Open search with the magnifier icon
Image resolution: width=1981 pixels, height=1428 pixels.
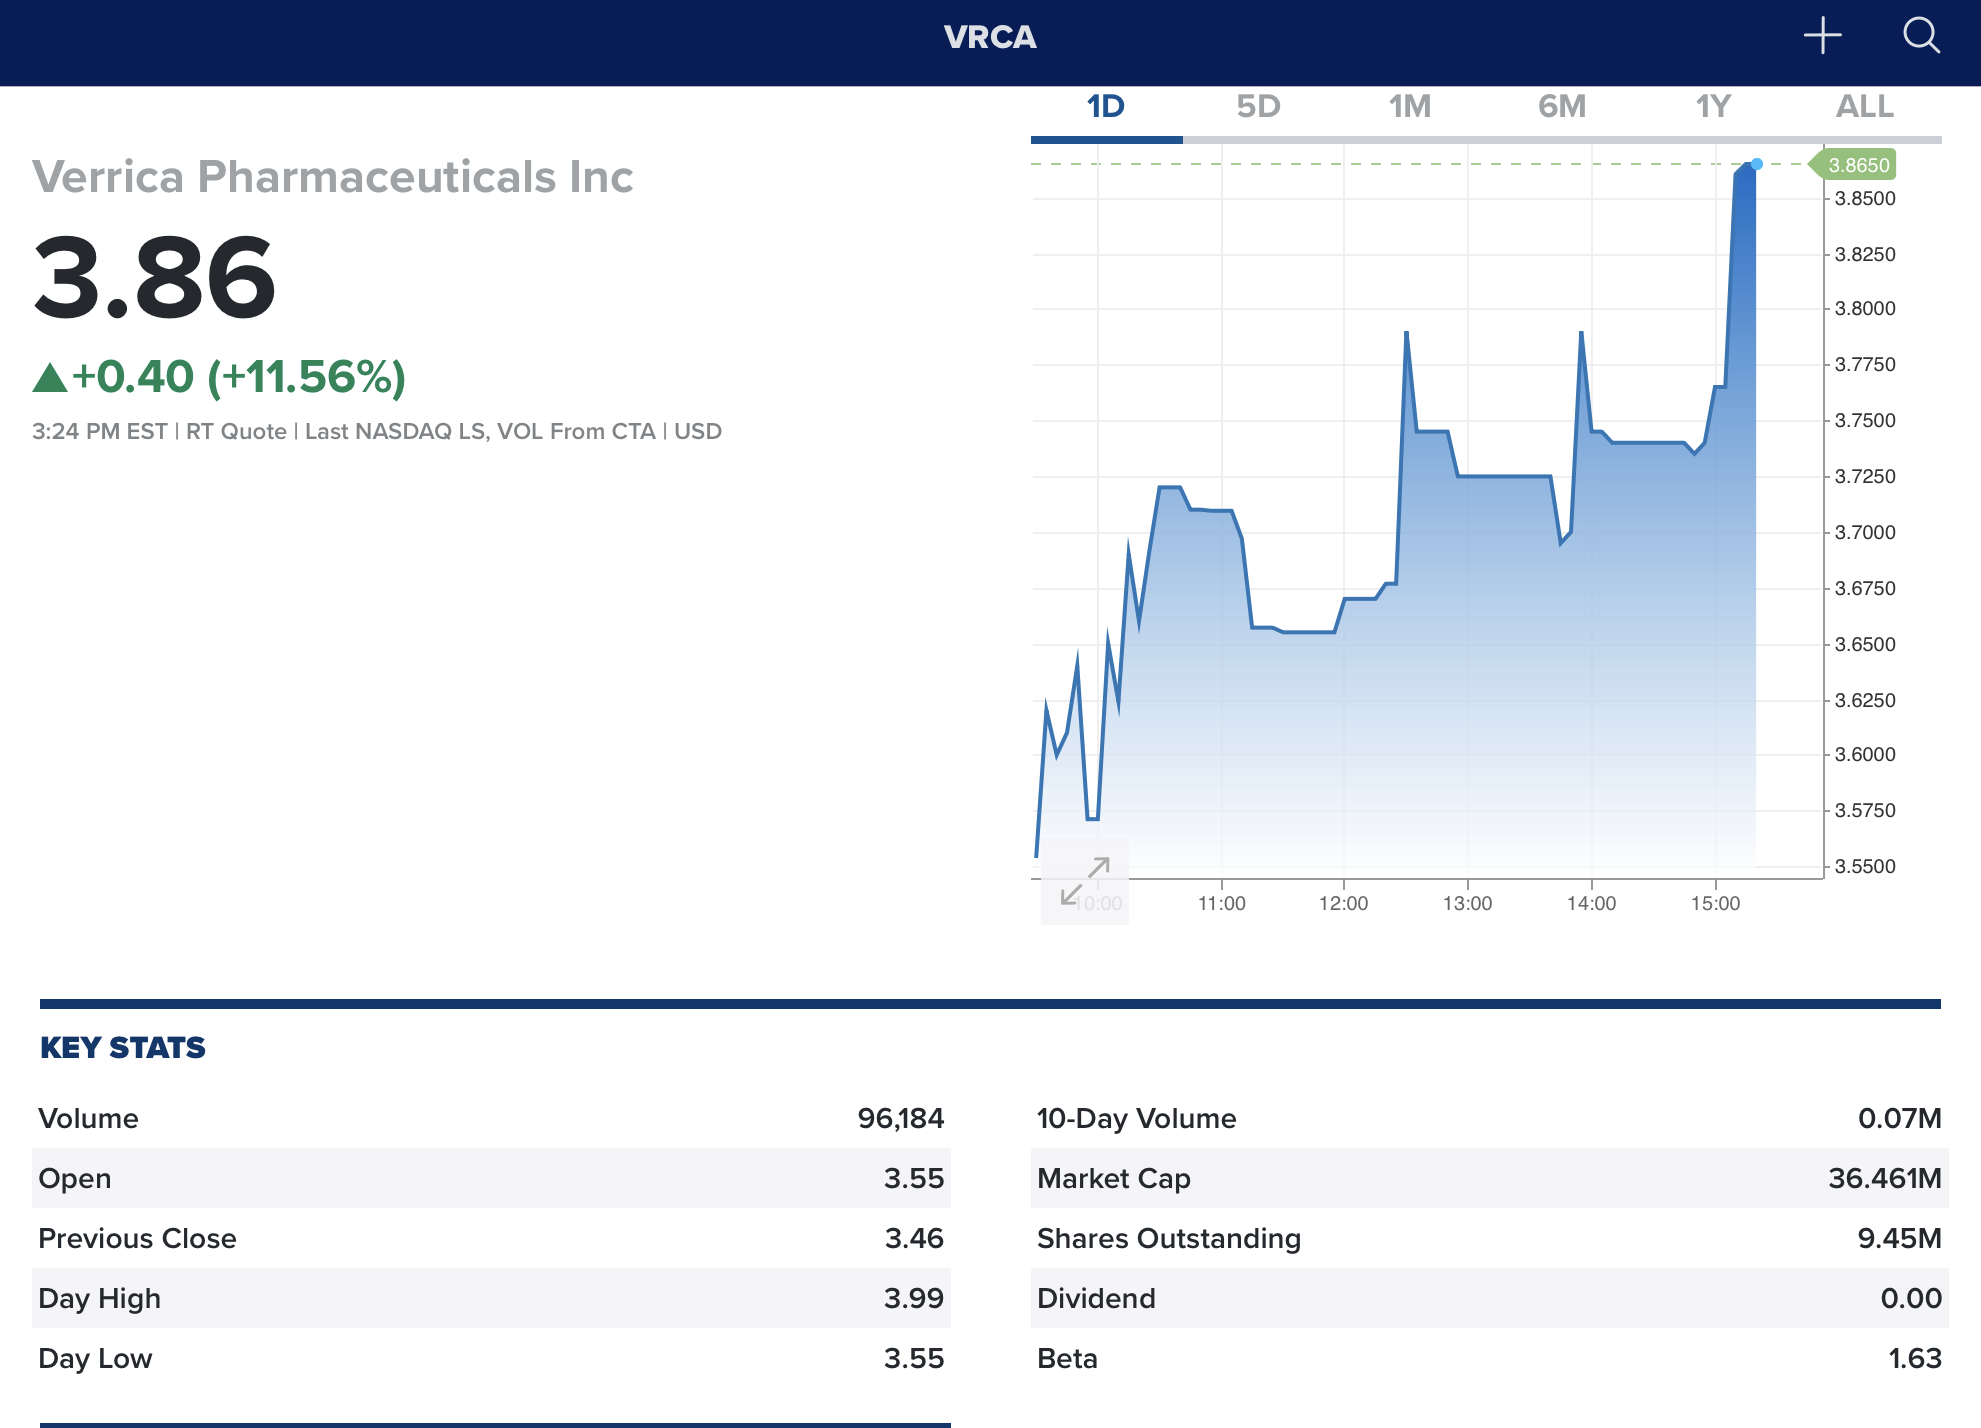click(1920, 36)
